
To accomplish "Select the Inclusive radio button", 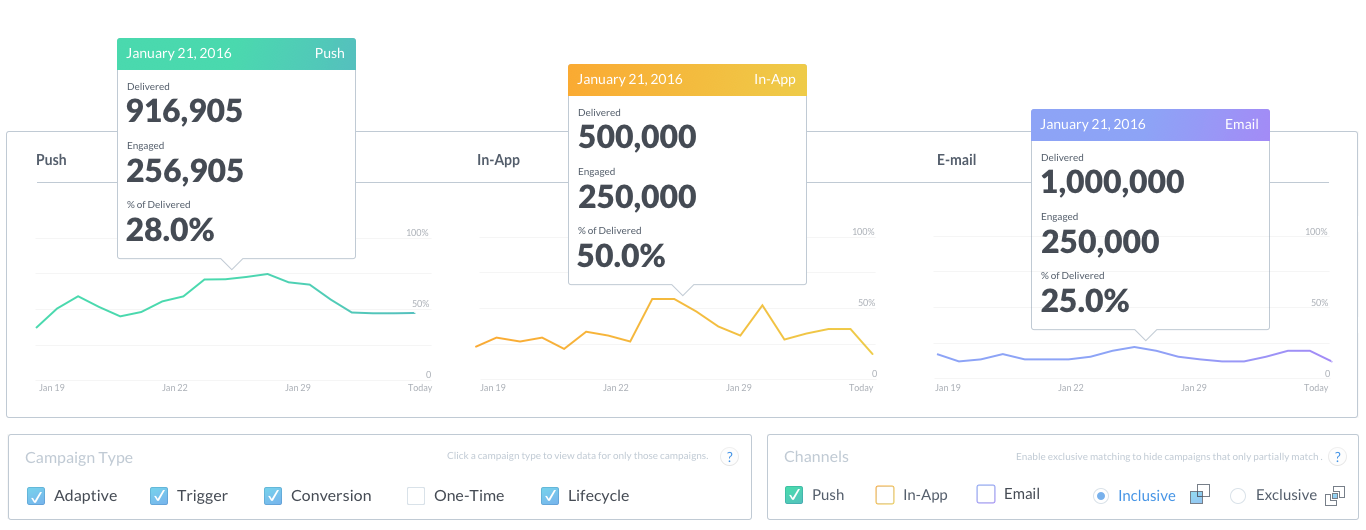I will pos(1102,495).
